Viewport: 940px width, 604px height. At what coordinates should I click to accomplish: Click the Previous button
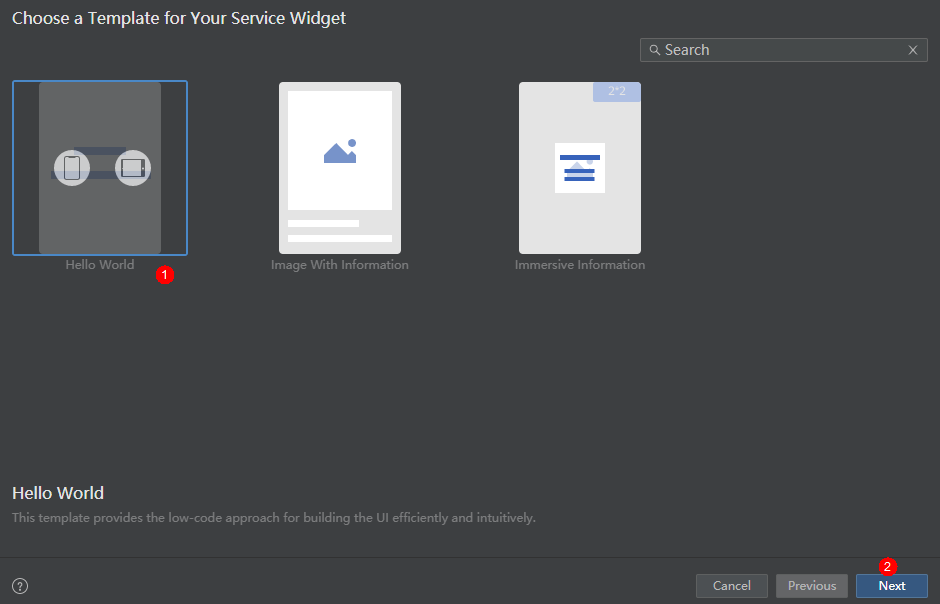[x=812, y=585]
